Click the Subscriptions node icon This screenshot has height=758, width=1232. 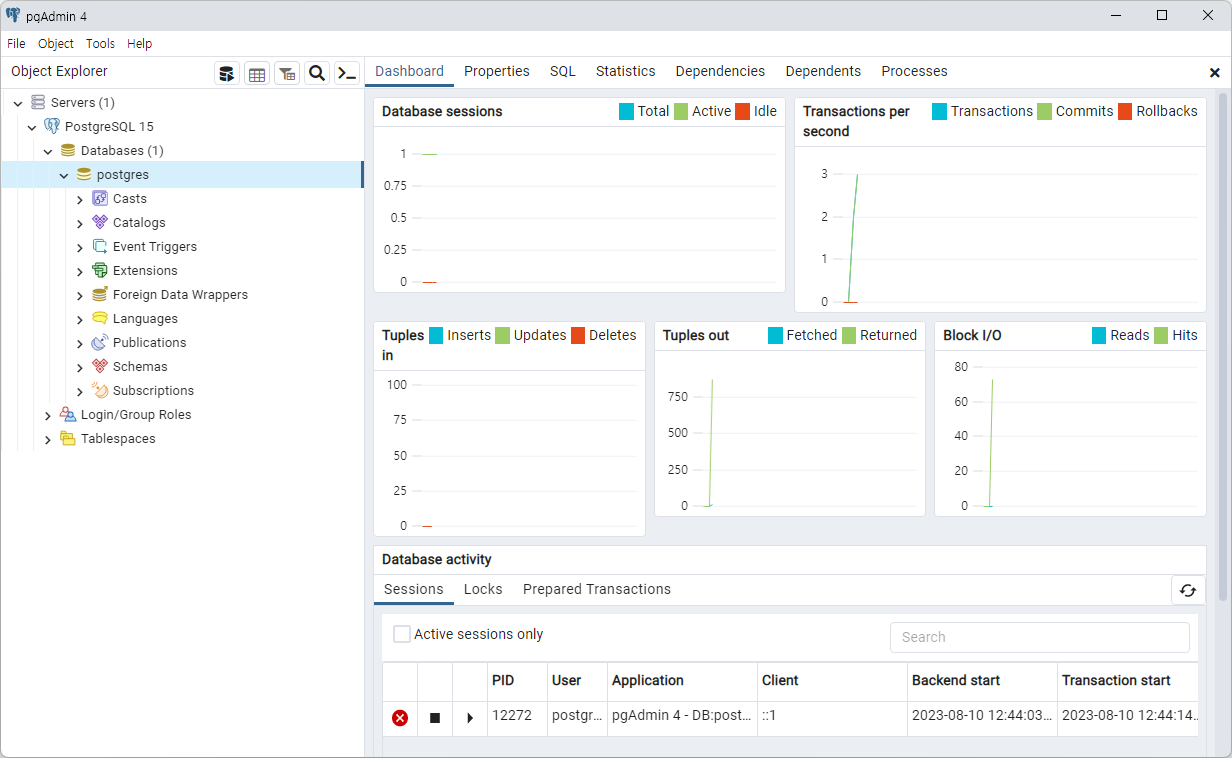click(100, 391)
